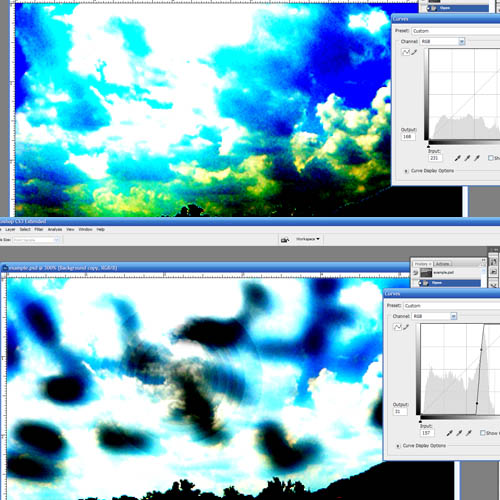The image size is (500, 500).
Task: Open the Analysis menu
Action: (x=55, y=229)
